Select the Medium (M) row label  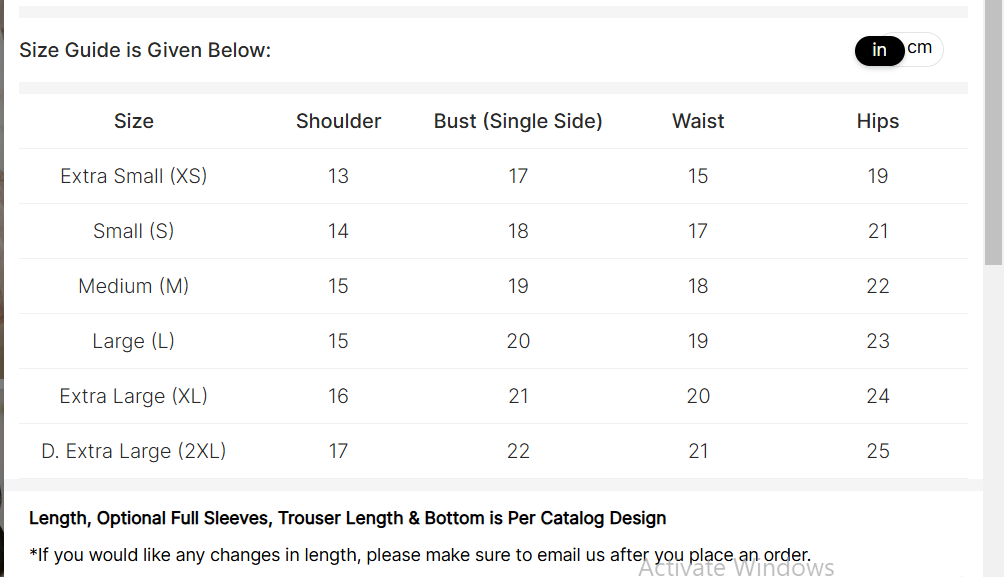pyautogui.click(x=134, y=286)
